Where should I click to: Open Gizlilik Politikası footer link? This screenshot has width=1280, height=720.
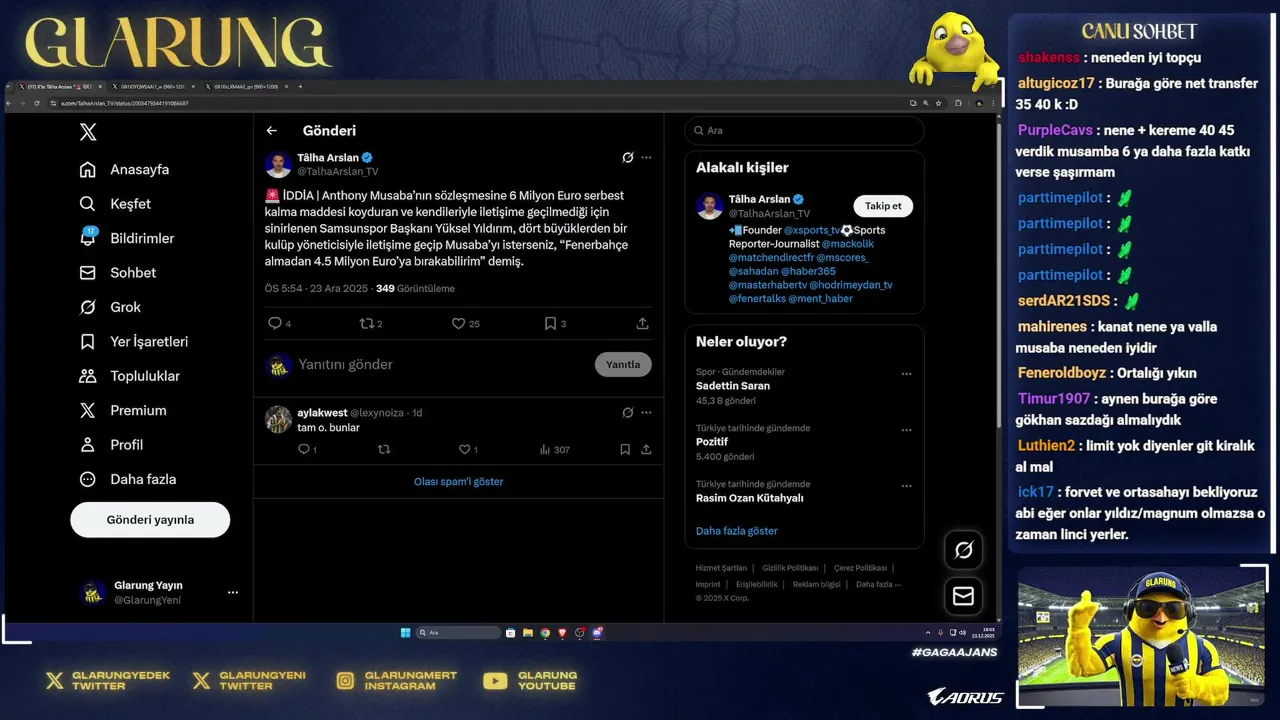pyautogui.click(x=790, y=568)
